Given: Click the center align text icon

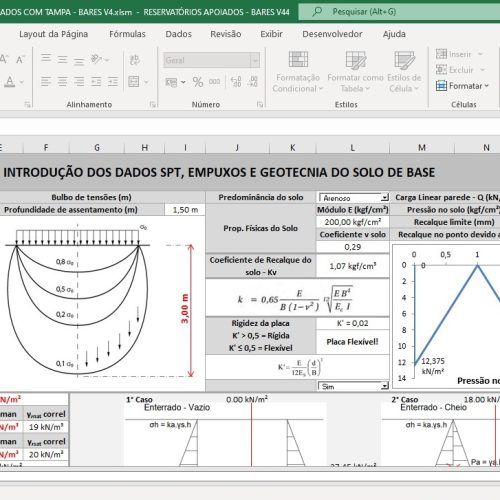Looking at the screenshot, I should pyautogui.click(x=62, y=82).
